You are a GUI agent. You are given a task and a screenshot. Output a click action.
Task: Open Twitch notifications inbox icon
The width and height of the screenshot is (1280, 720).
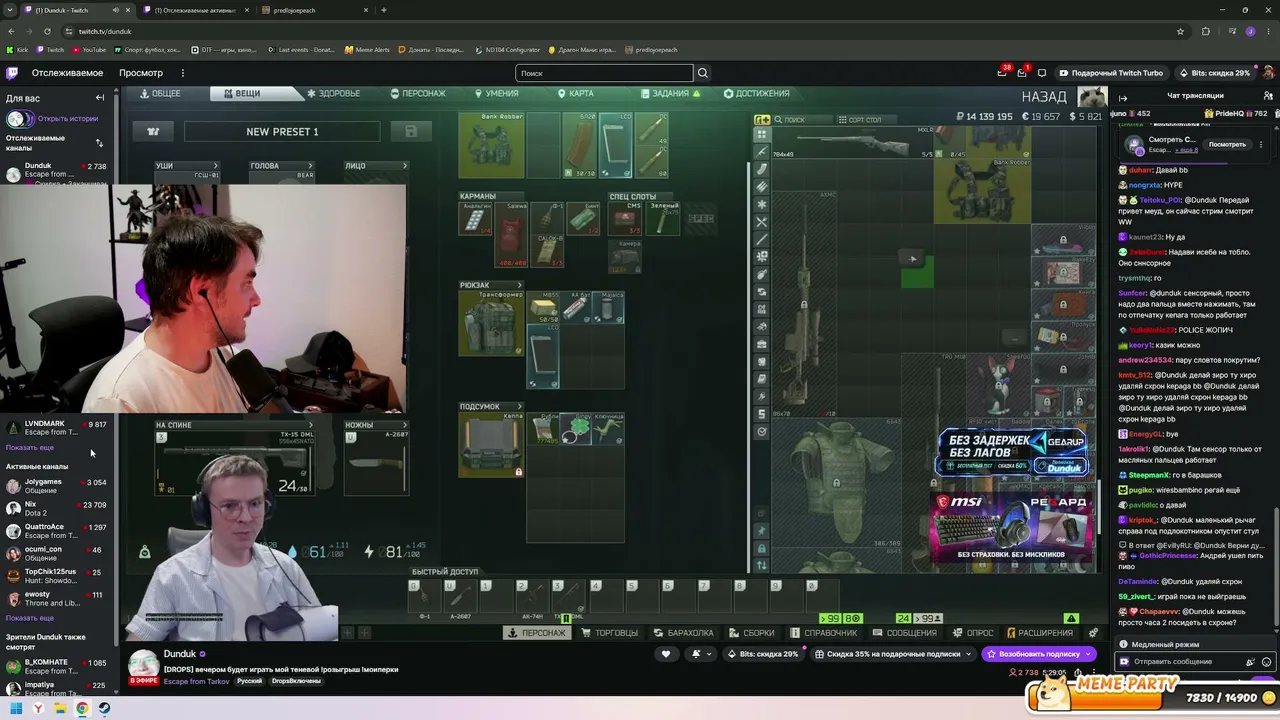[x=1022, y=73]
